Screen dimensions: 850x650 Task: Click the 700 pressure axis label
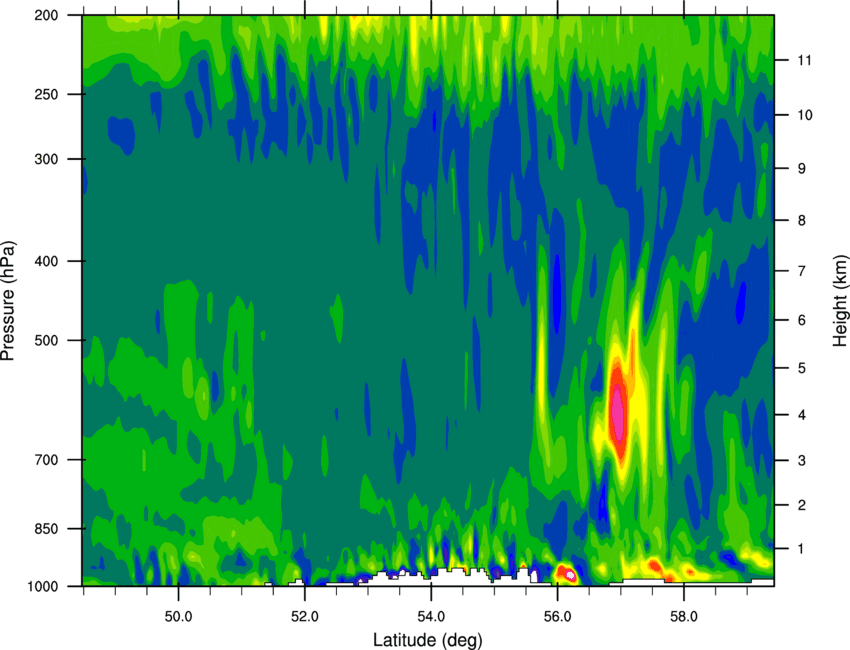pos(46,460)
